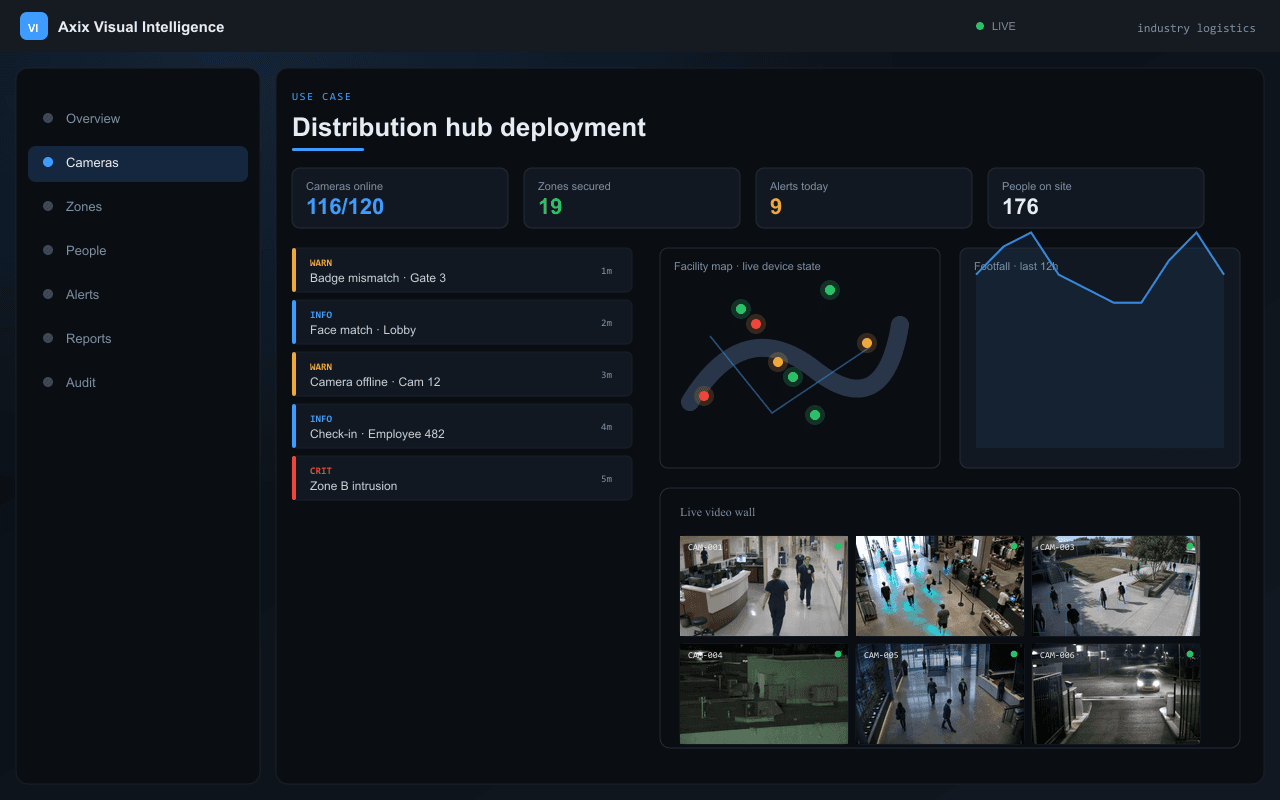Open the video feed between CAM-001 and CAM-003

pos(940,586)
